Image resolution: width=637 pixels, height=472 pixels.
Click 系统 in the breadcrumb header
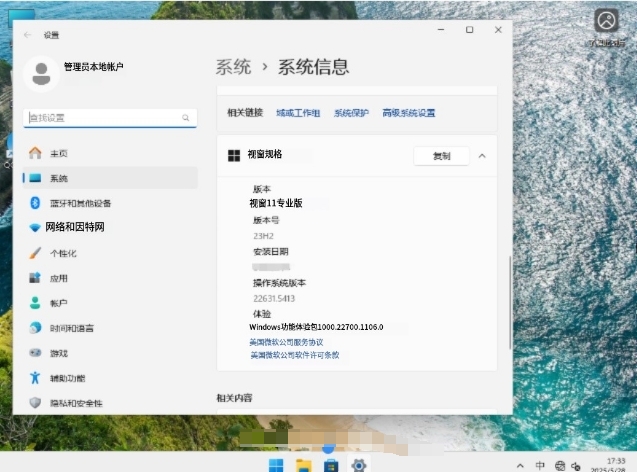(x=233, y=67)
